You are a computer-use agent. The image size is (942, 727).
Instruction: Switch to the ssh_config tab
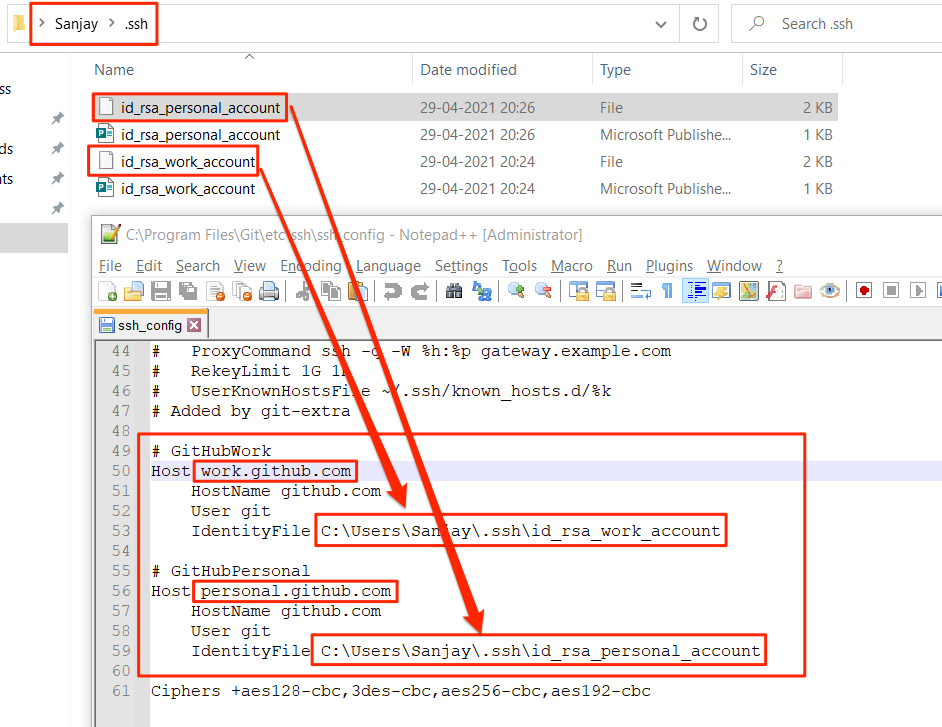pyautogui.click(x=149, y=325)
